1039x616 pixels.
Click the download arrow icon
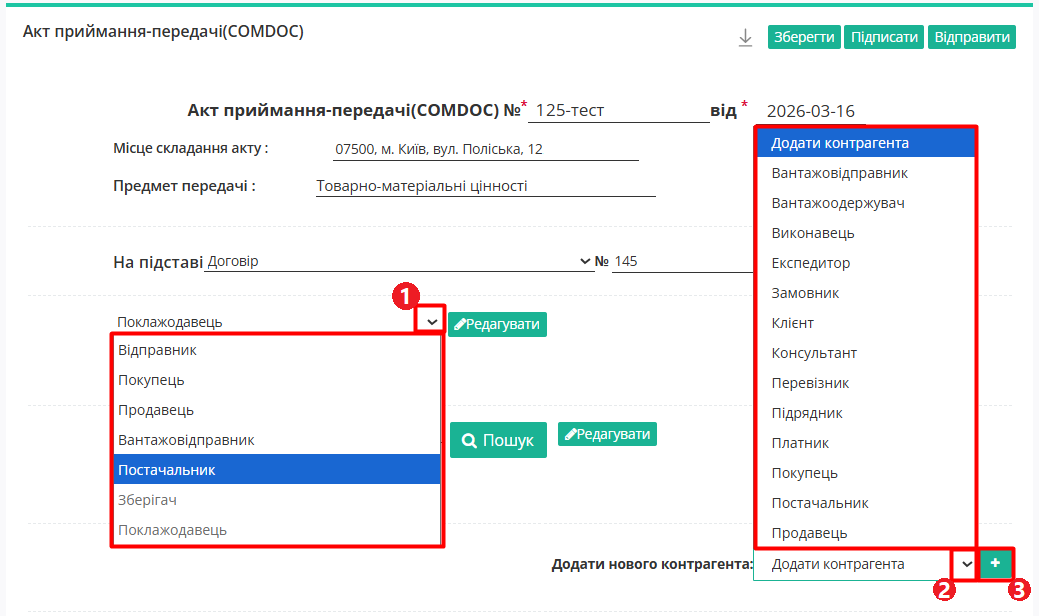point(745,38)
